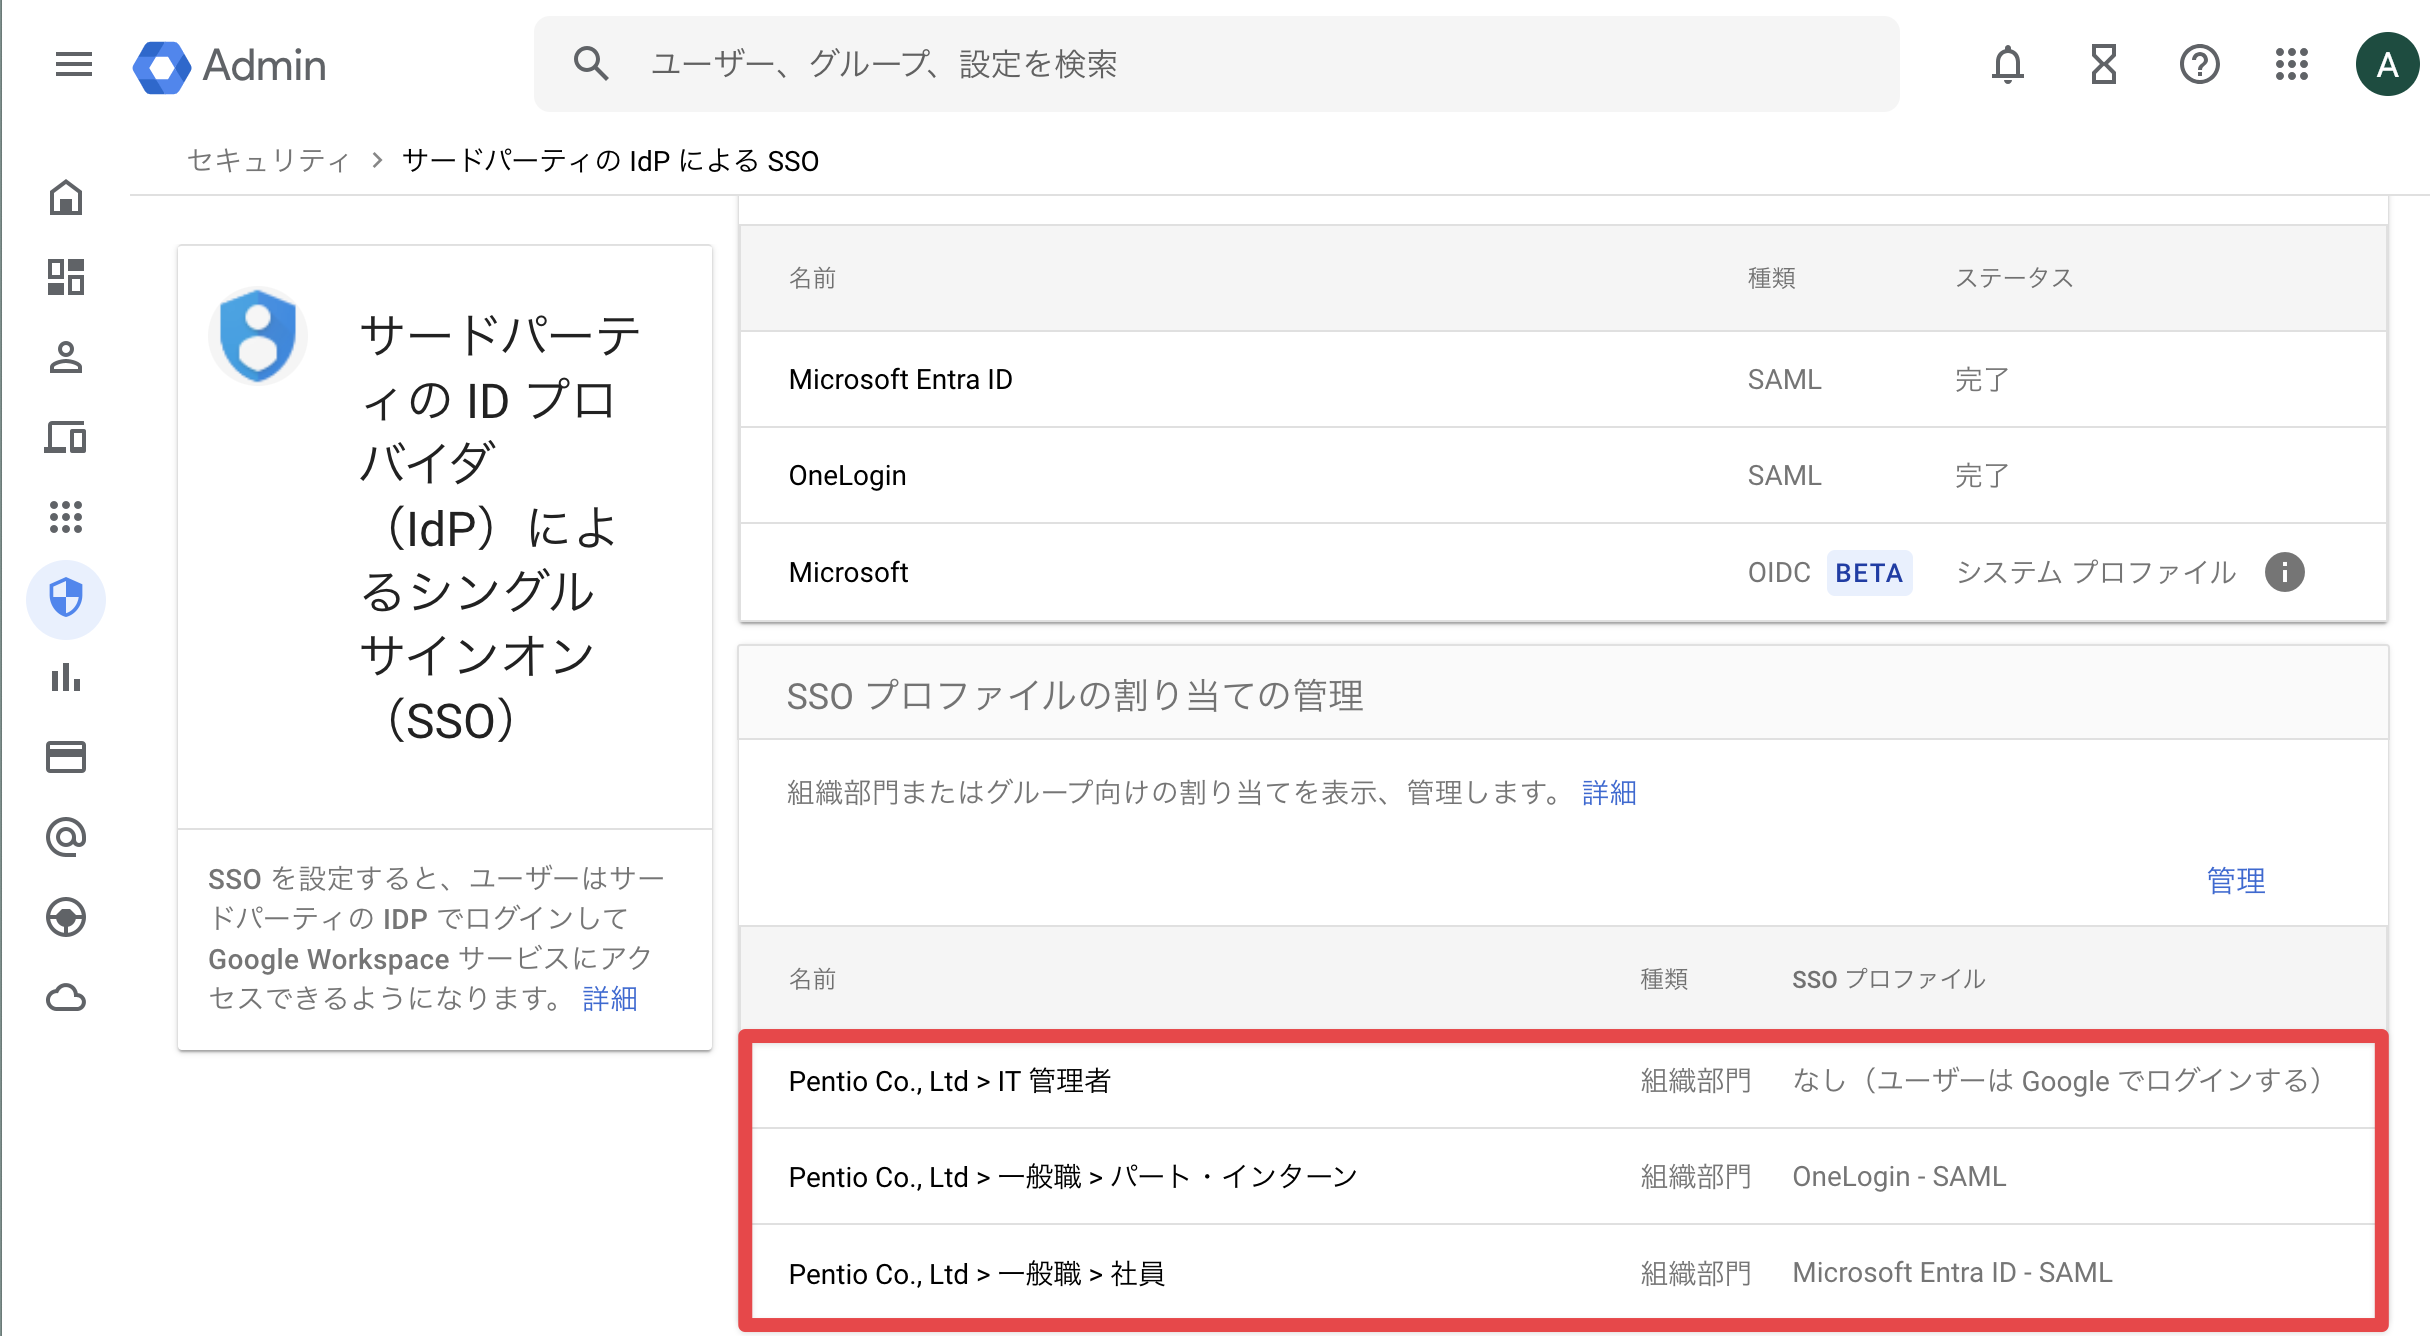
Task: Click the BETA badge next to OIDC
Action: (x=1869, y=573)
